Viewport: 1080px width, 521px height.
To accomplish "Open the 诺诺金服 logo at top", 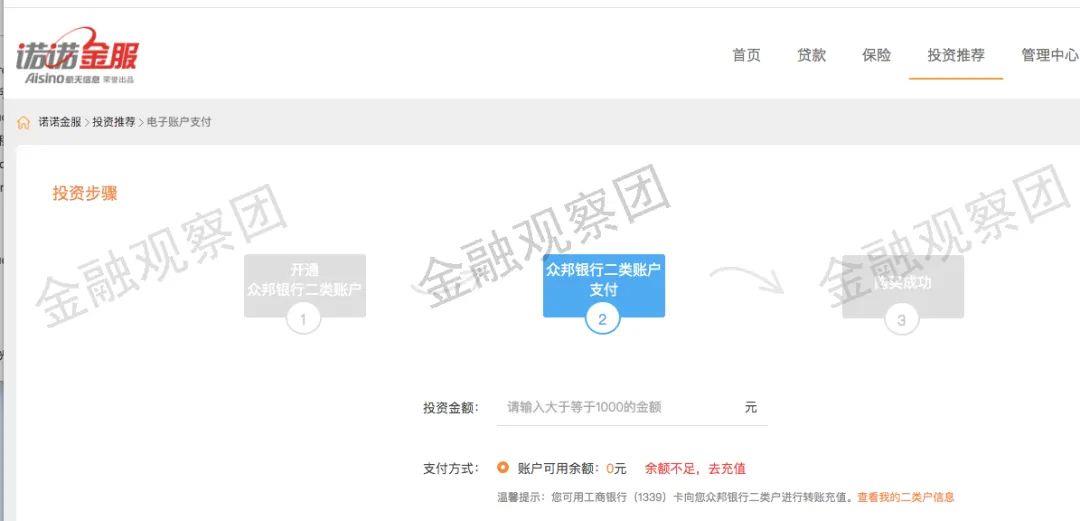I will (x=77, y=56).
